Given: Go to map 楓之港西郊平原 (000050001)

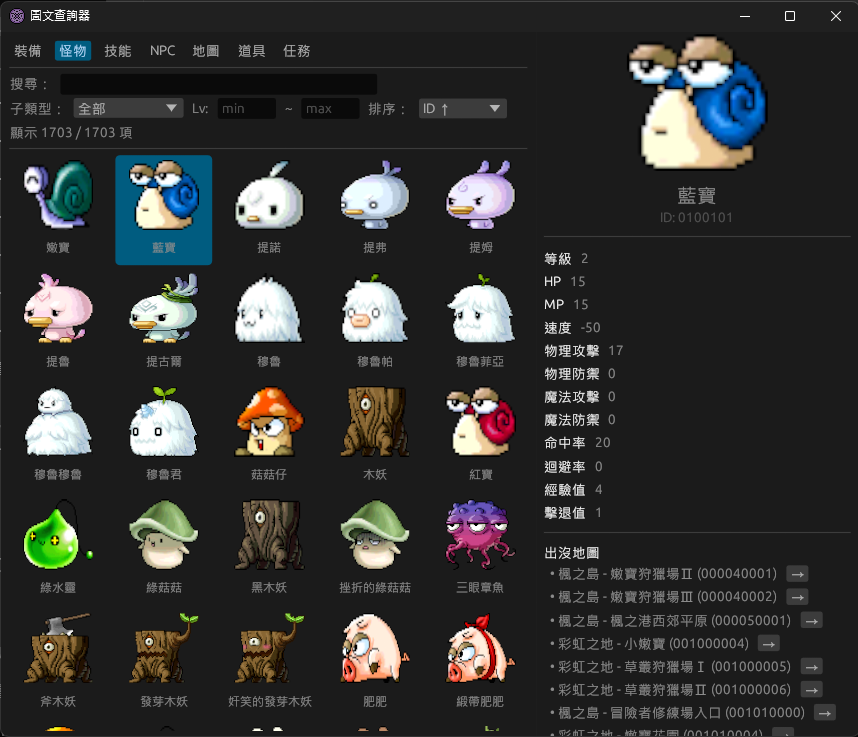Looking at the screenshot, I should coord(811,621).
